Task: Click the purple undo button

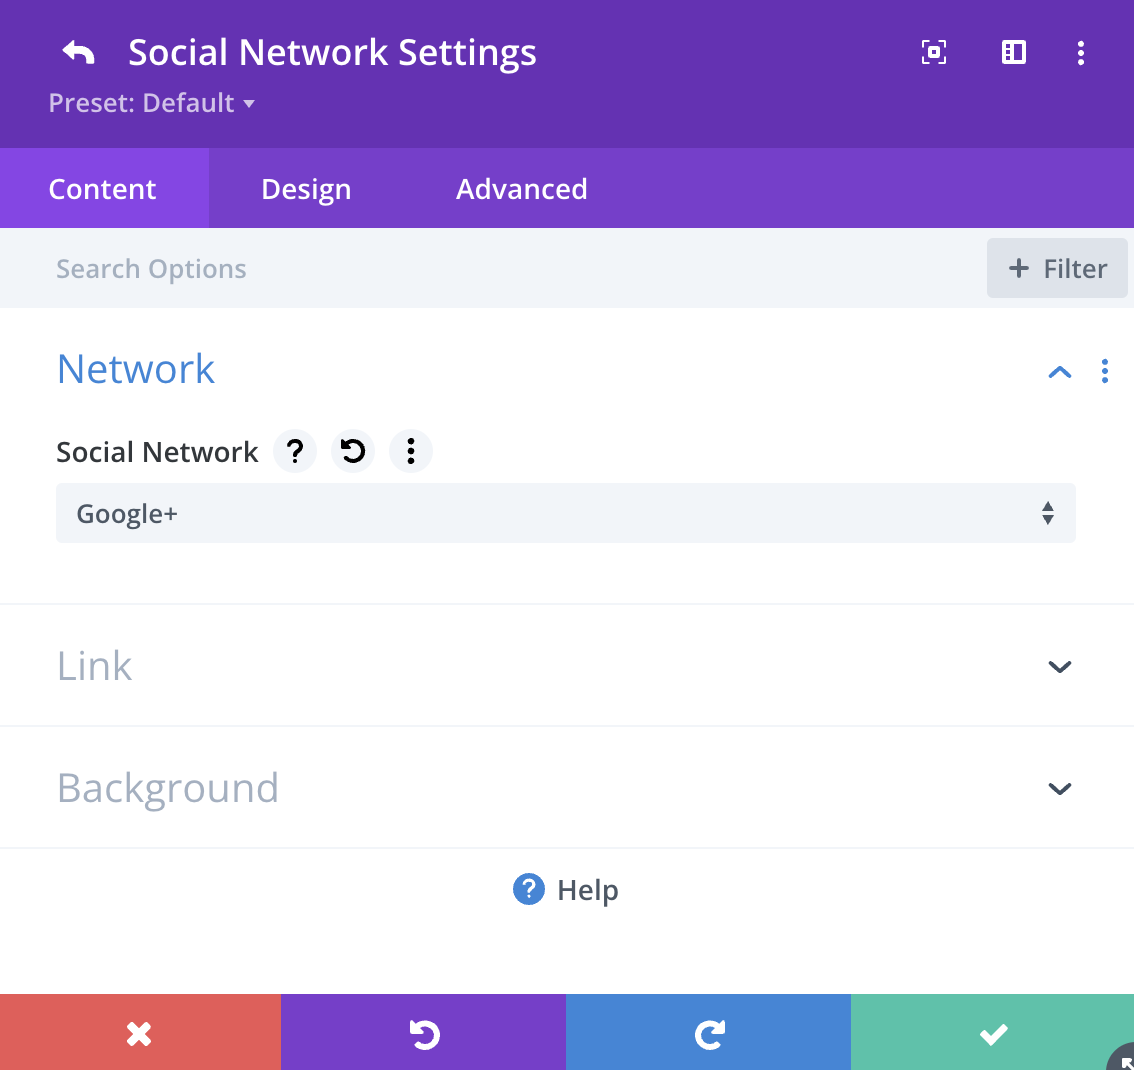Action: tap(424, 1032)
